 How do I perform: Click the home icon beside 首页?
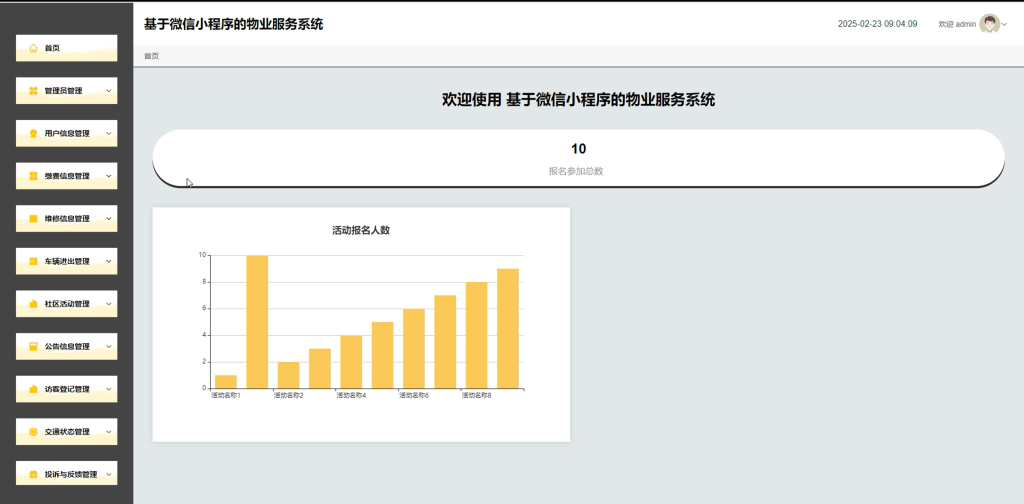pos(33,48)
